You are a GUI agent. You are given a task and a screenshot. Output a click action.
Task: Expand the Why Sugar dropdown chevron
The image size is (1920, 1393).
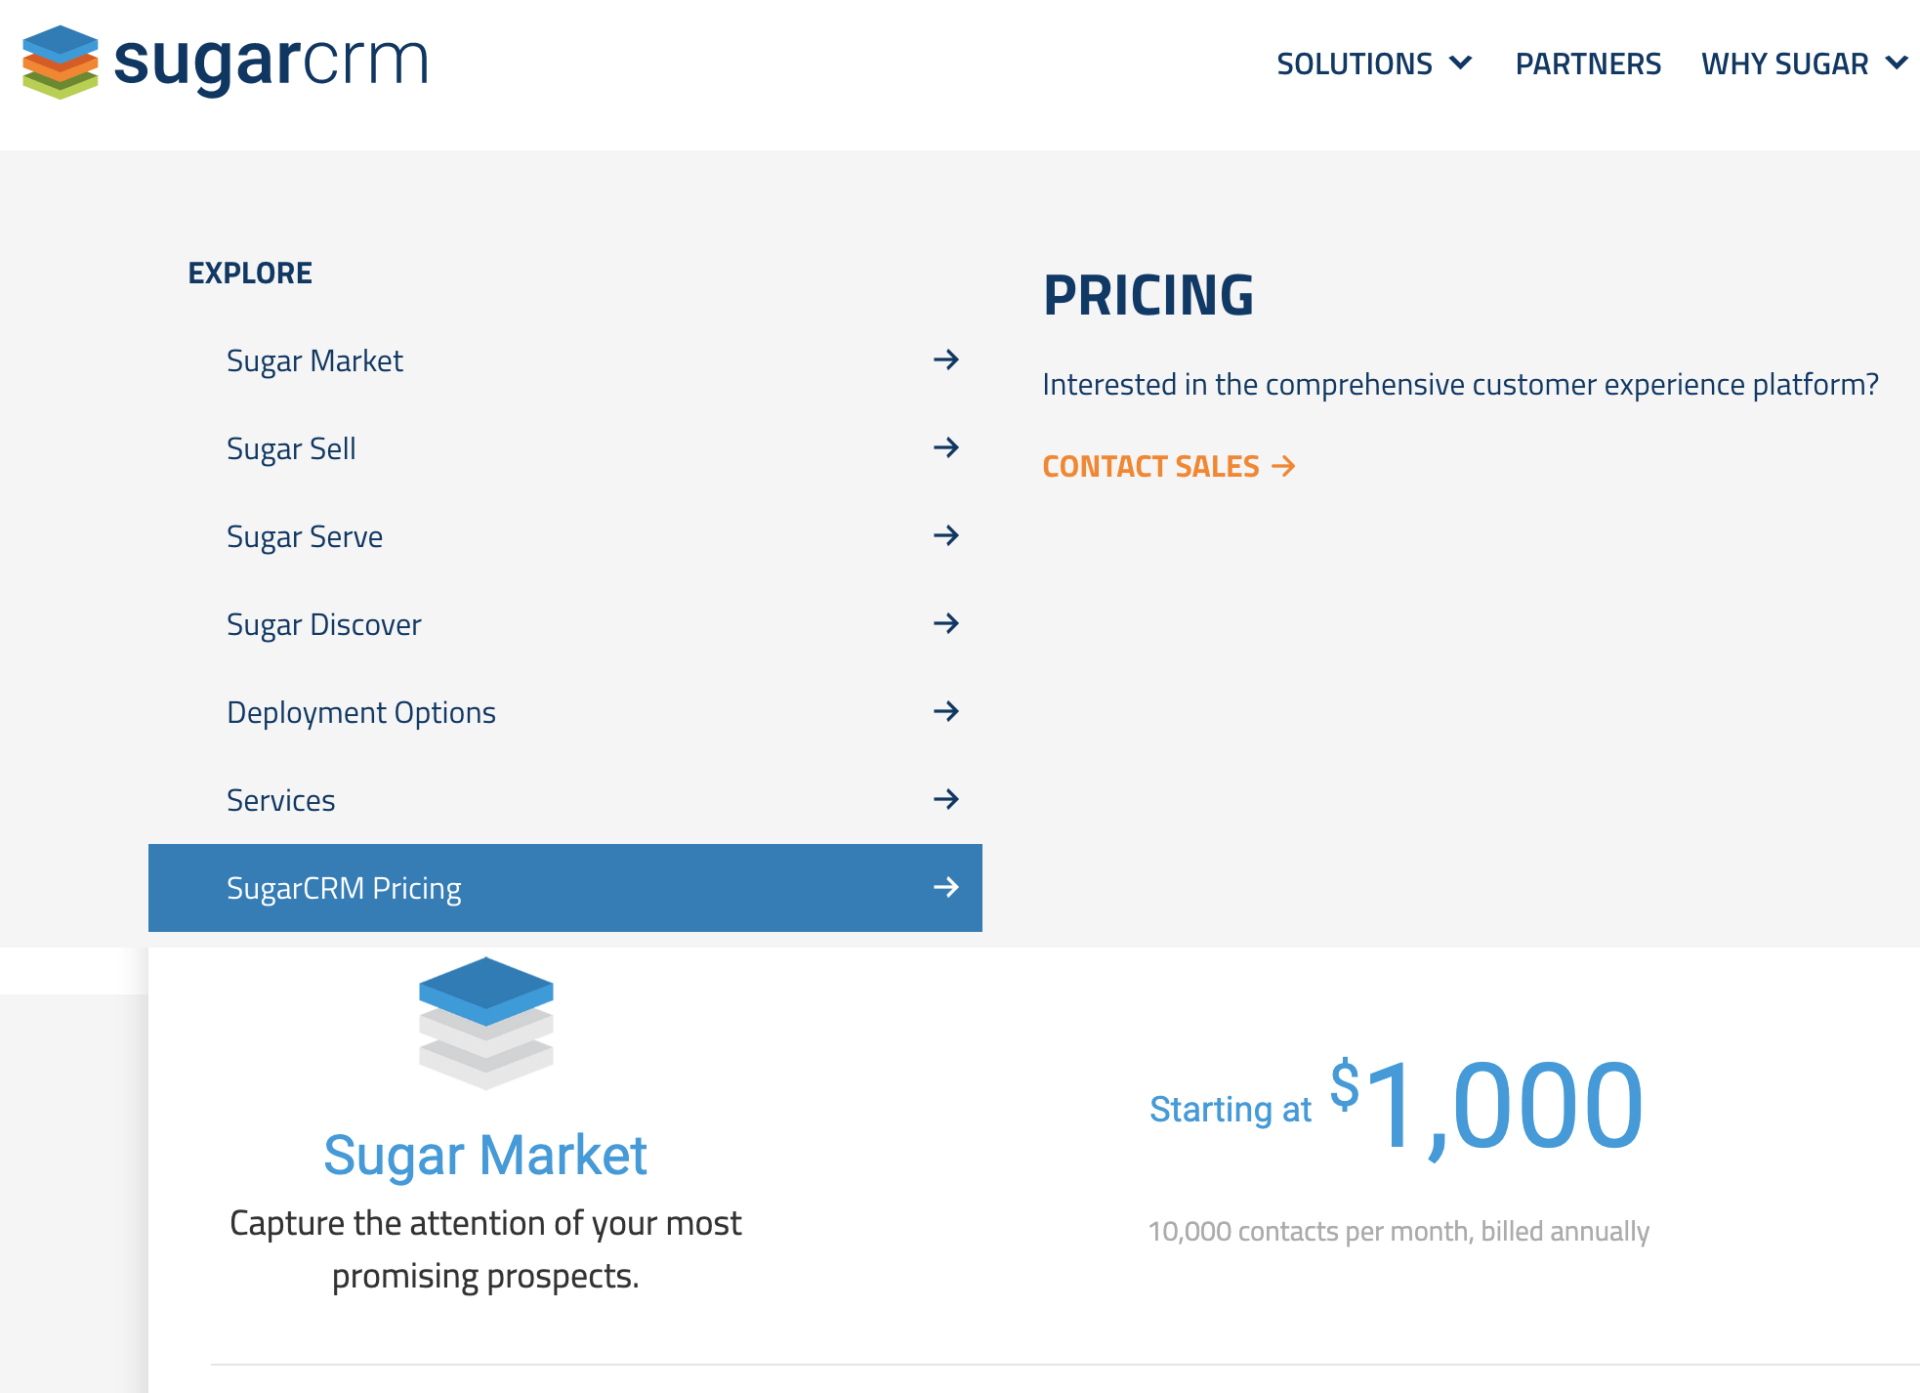[1897, 63]
